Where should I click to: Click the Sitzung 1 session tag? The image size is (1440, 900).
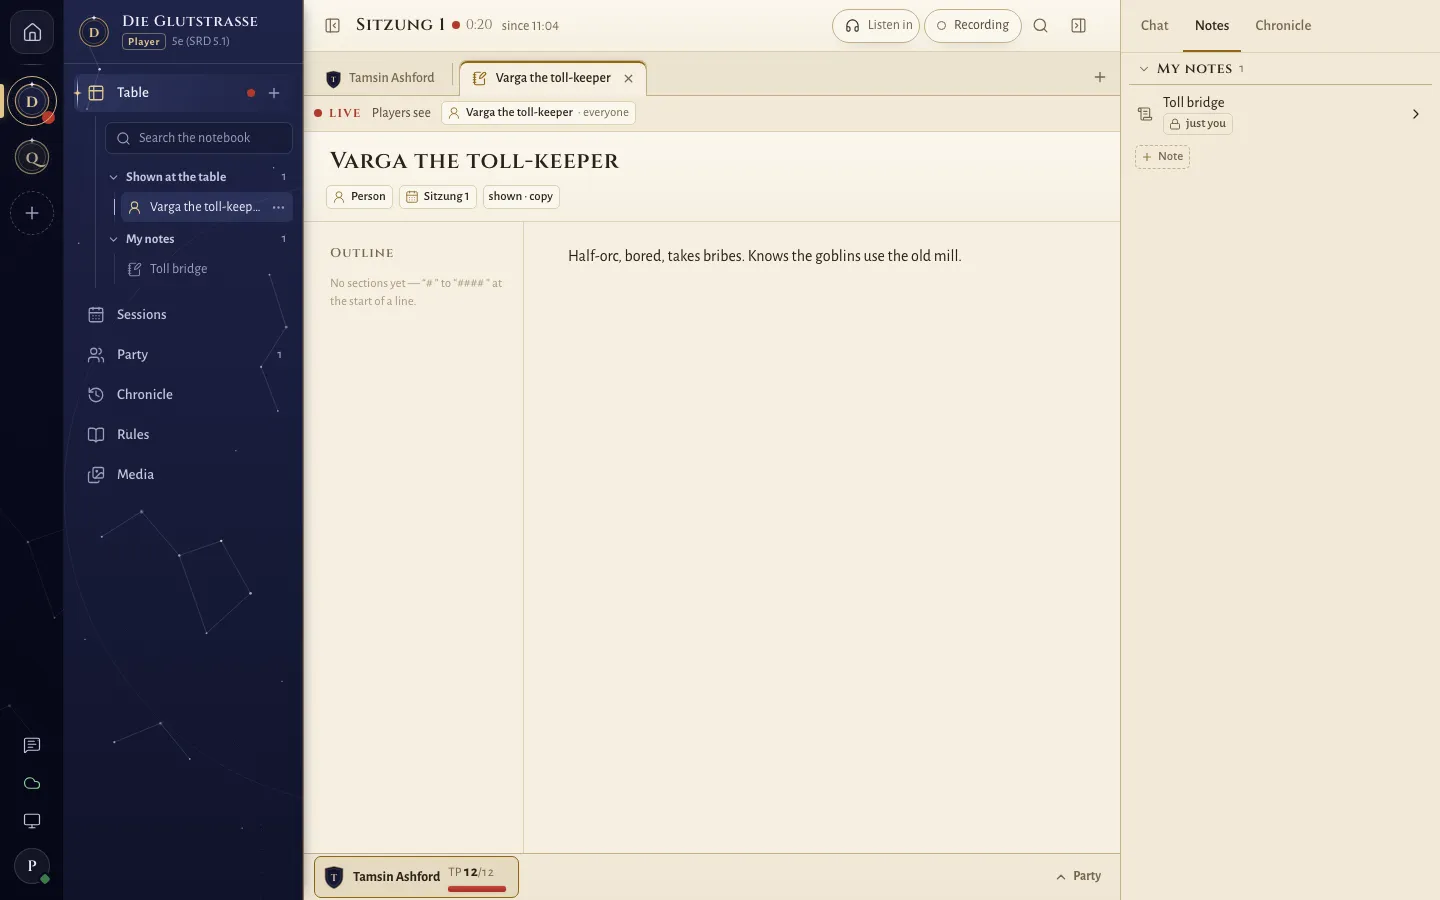[x=438, y=197]
